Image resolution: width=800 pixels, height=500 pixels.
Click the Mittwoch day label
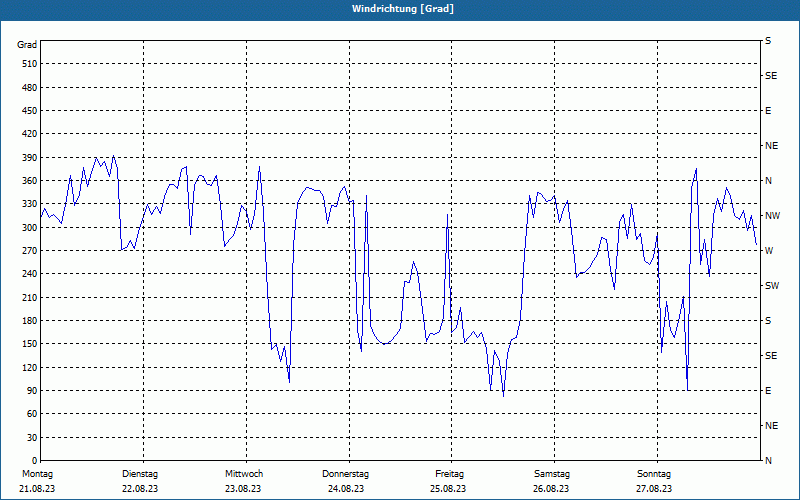(244, 474)
